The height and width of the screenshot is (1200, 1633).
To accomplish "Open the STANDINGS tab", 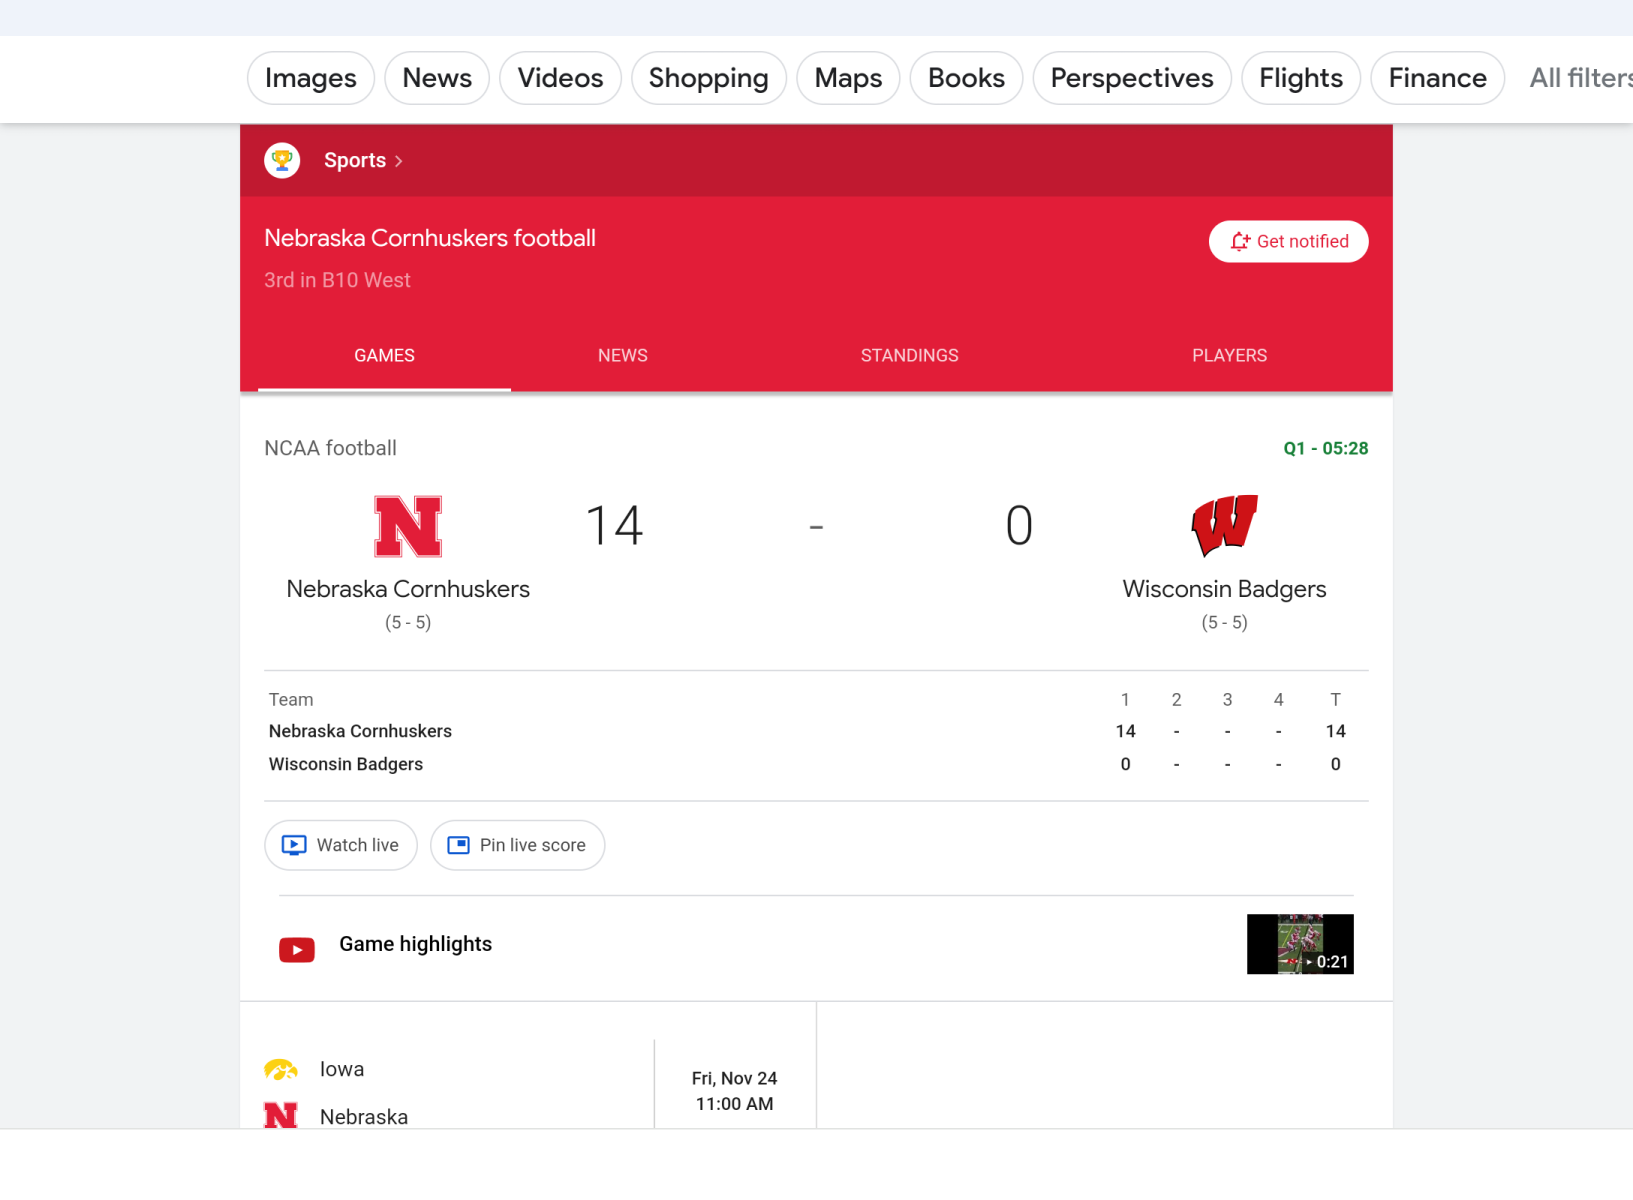I will [909, 355].
